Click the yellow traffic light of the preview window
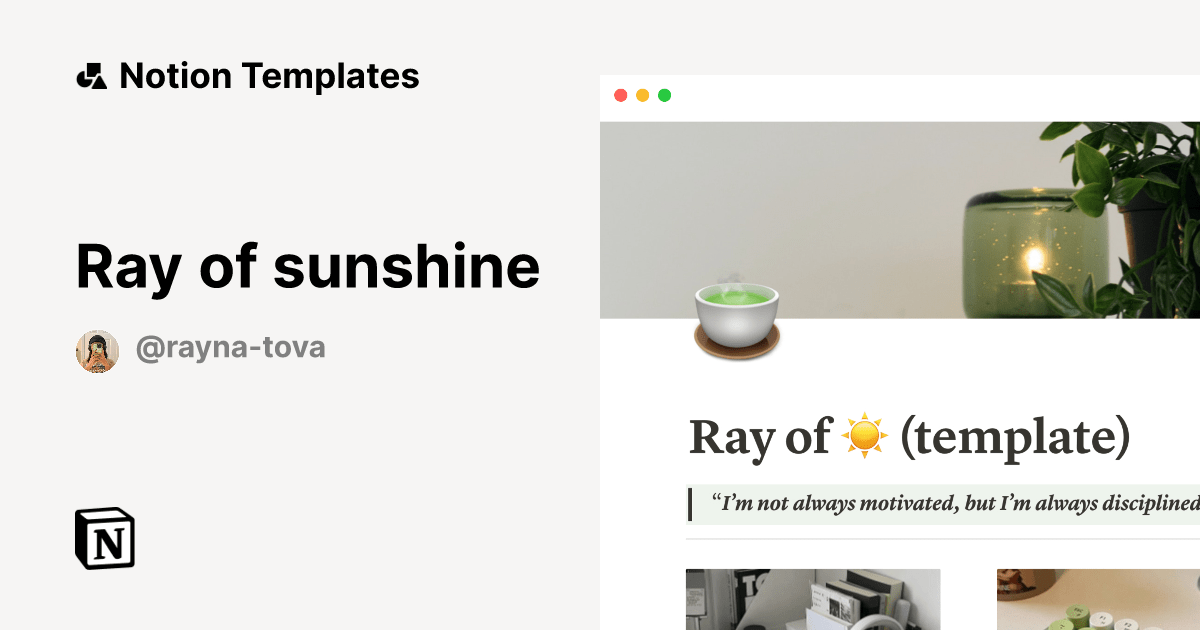 [642, 96]
